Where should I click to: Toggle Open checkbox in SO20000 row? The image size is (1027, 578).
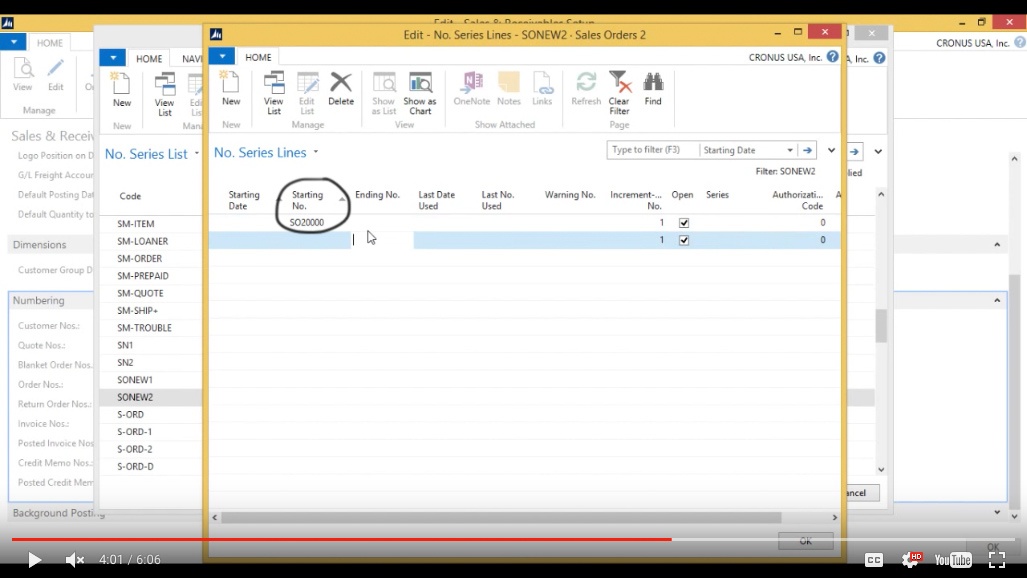coord(684,223)
